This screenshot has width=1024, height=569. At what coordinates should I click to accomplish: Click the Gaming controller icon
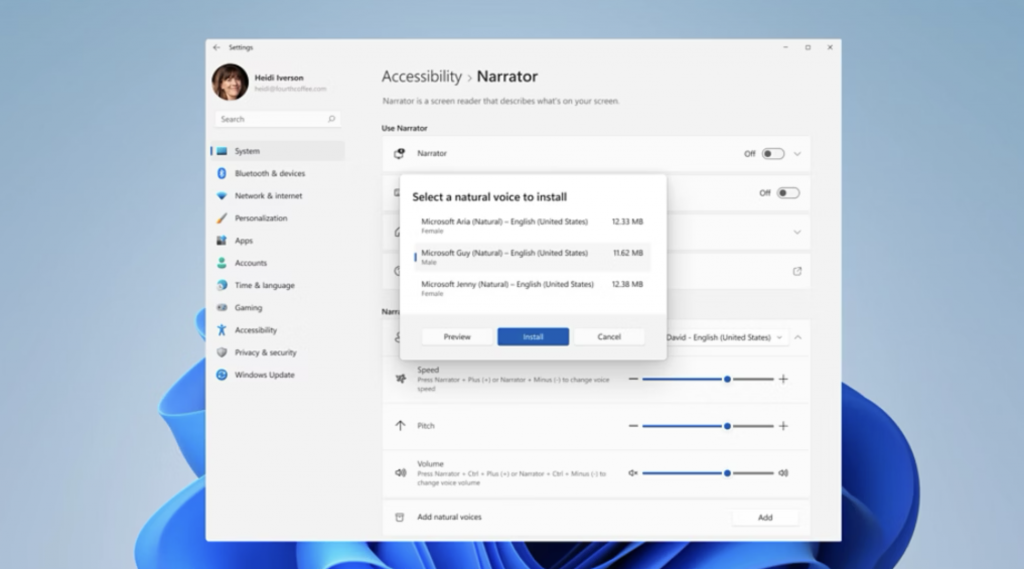[222, 308]
